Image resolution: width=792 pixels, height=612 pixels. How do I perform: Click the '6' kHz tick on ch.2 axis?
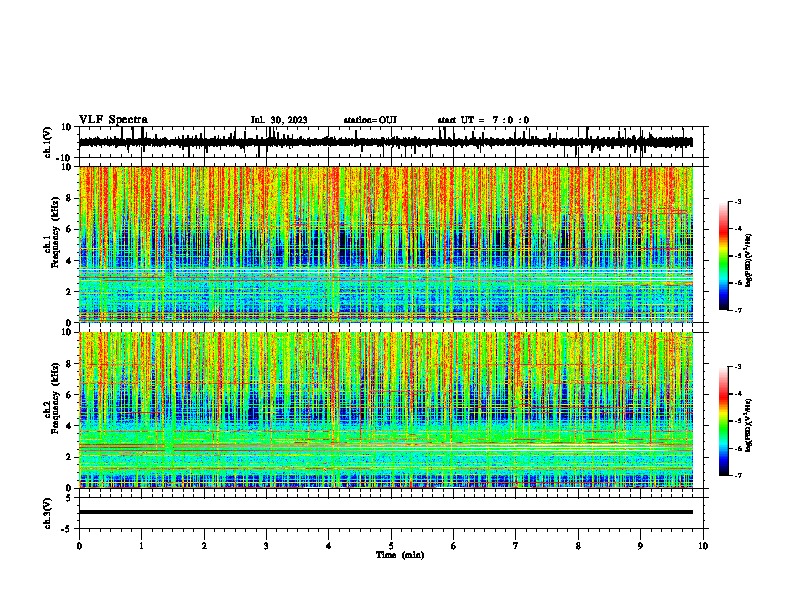(69, 394)
